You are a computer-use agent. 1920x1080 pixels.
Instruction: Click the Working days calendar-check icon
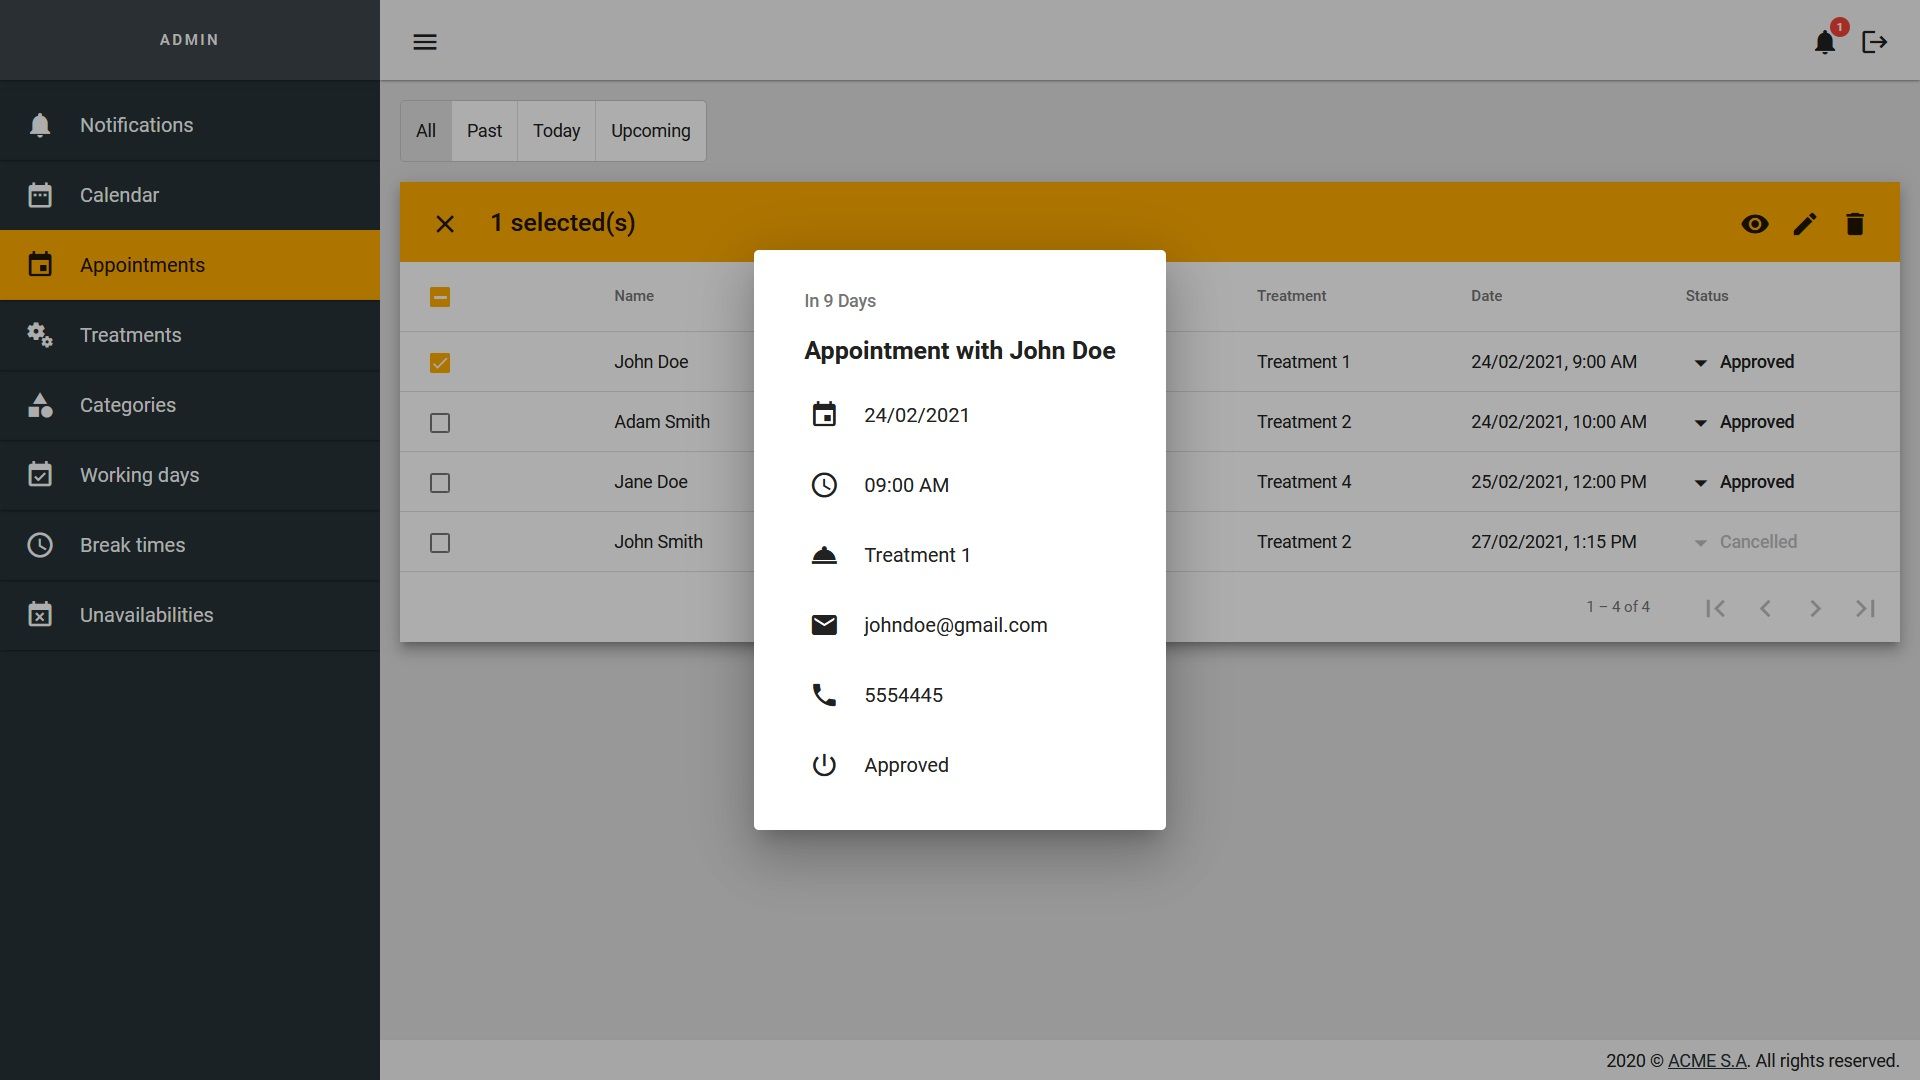coord(40,475)
